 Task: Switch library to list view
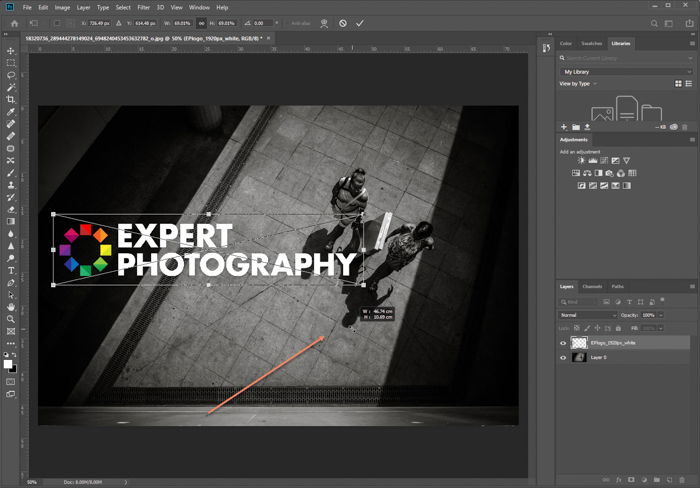tap(689, 83)
